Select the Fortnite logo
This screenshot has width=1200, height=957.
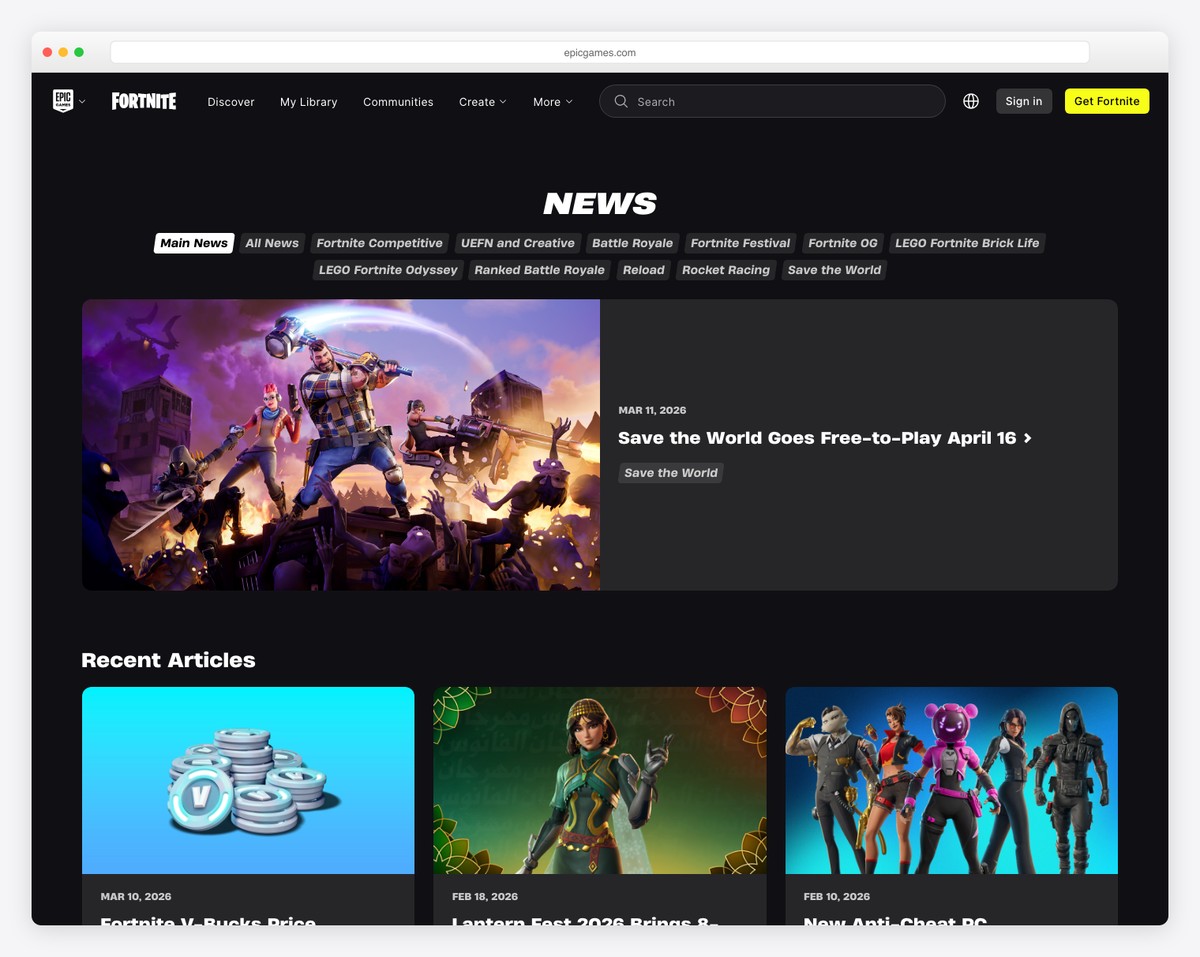(x=143, y=101)
